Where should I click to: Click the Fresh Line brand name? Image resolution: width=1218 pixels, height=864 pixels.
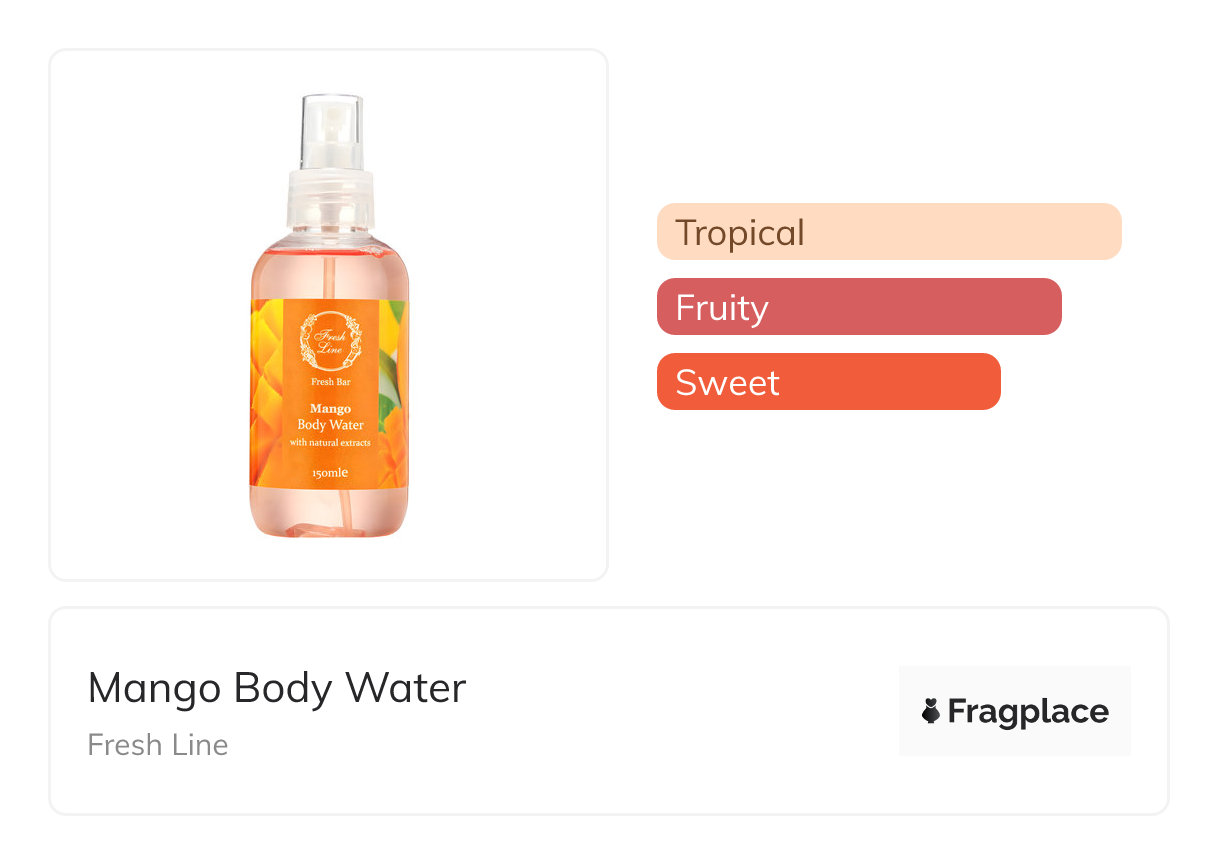pos(158,745)
